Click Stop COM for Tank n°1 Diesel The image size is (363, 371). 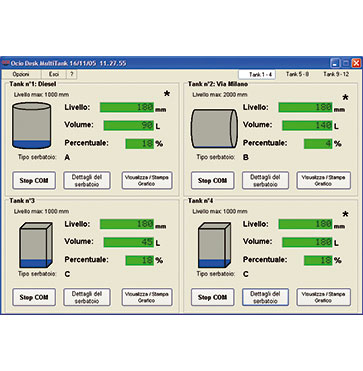click(x=34, y=181)
